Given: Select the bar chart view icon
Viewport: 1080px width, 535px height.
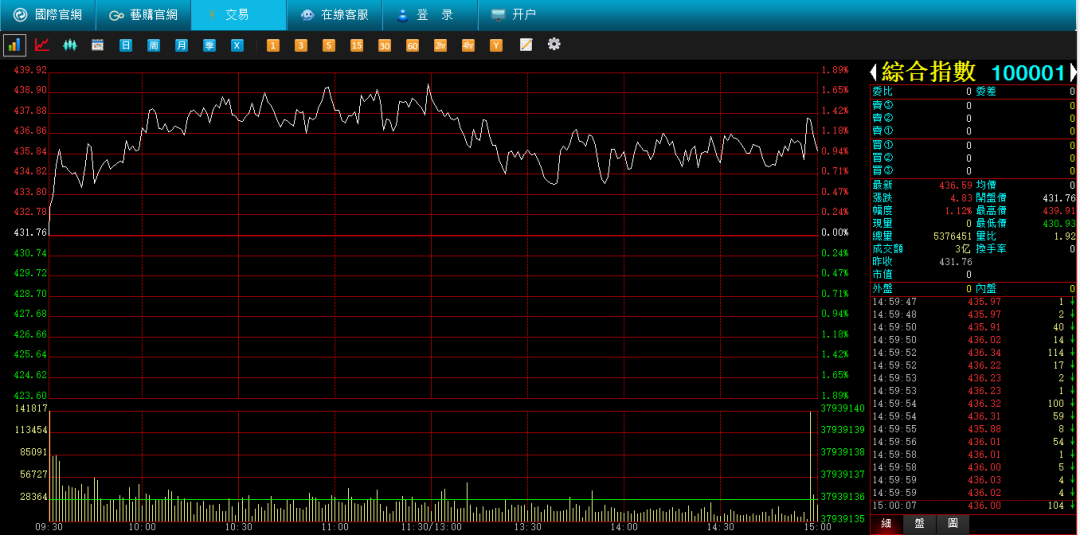Looking at the screenshot, I should [14, 45].
